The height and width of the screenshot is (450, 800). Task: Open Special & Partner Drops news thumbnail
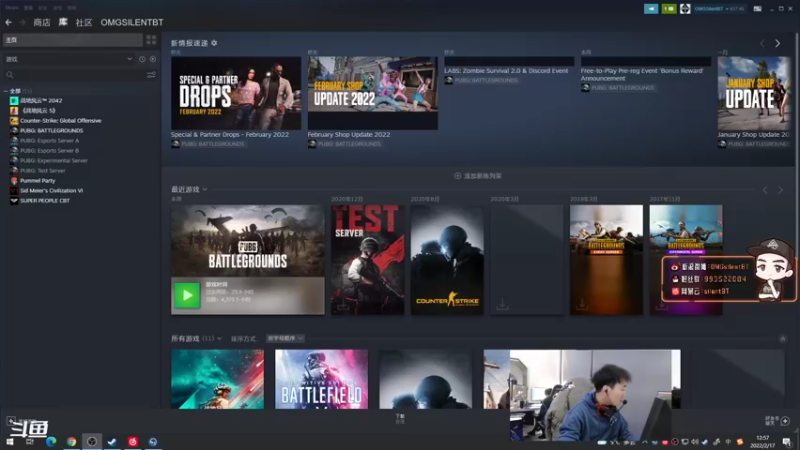[236, 93]
